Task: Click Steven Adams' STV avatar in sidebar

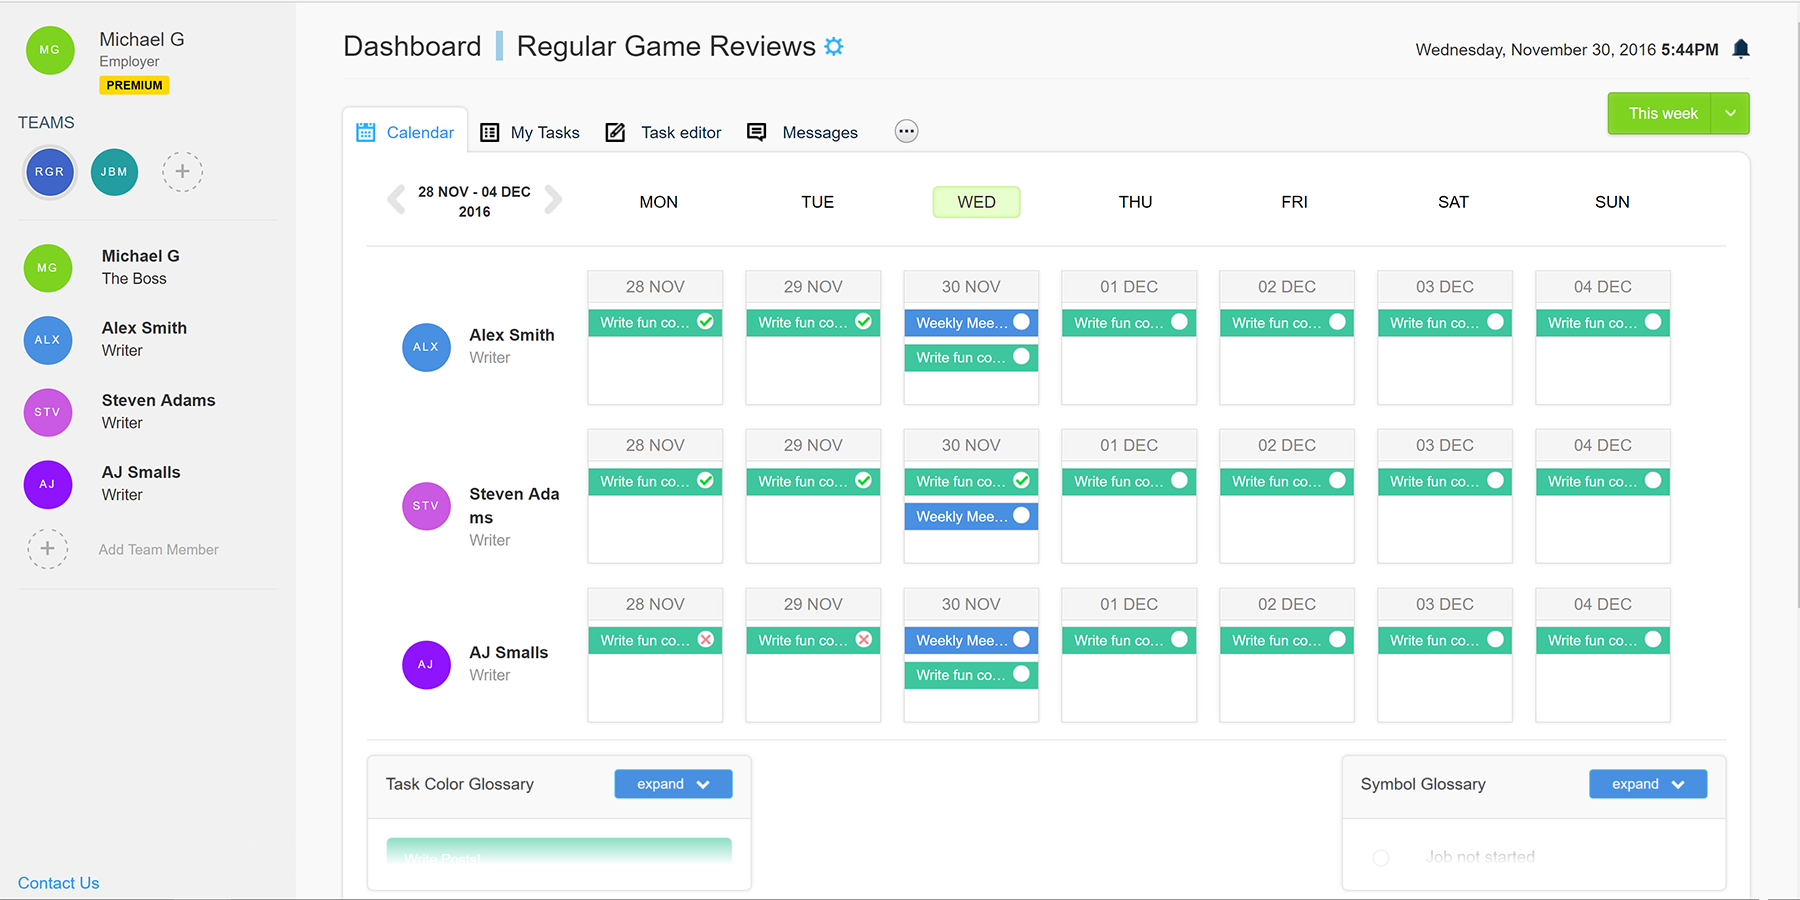Action: [x=48, y=412]
